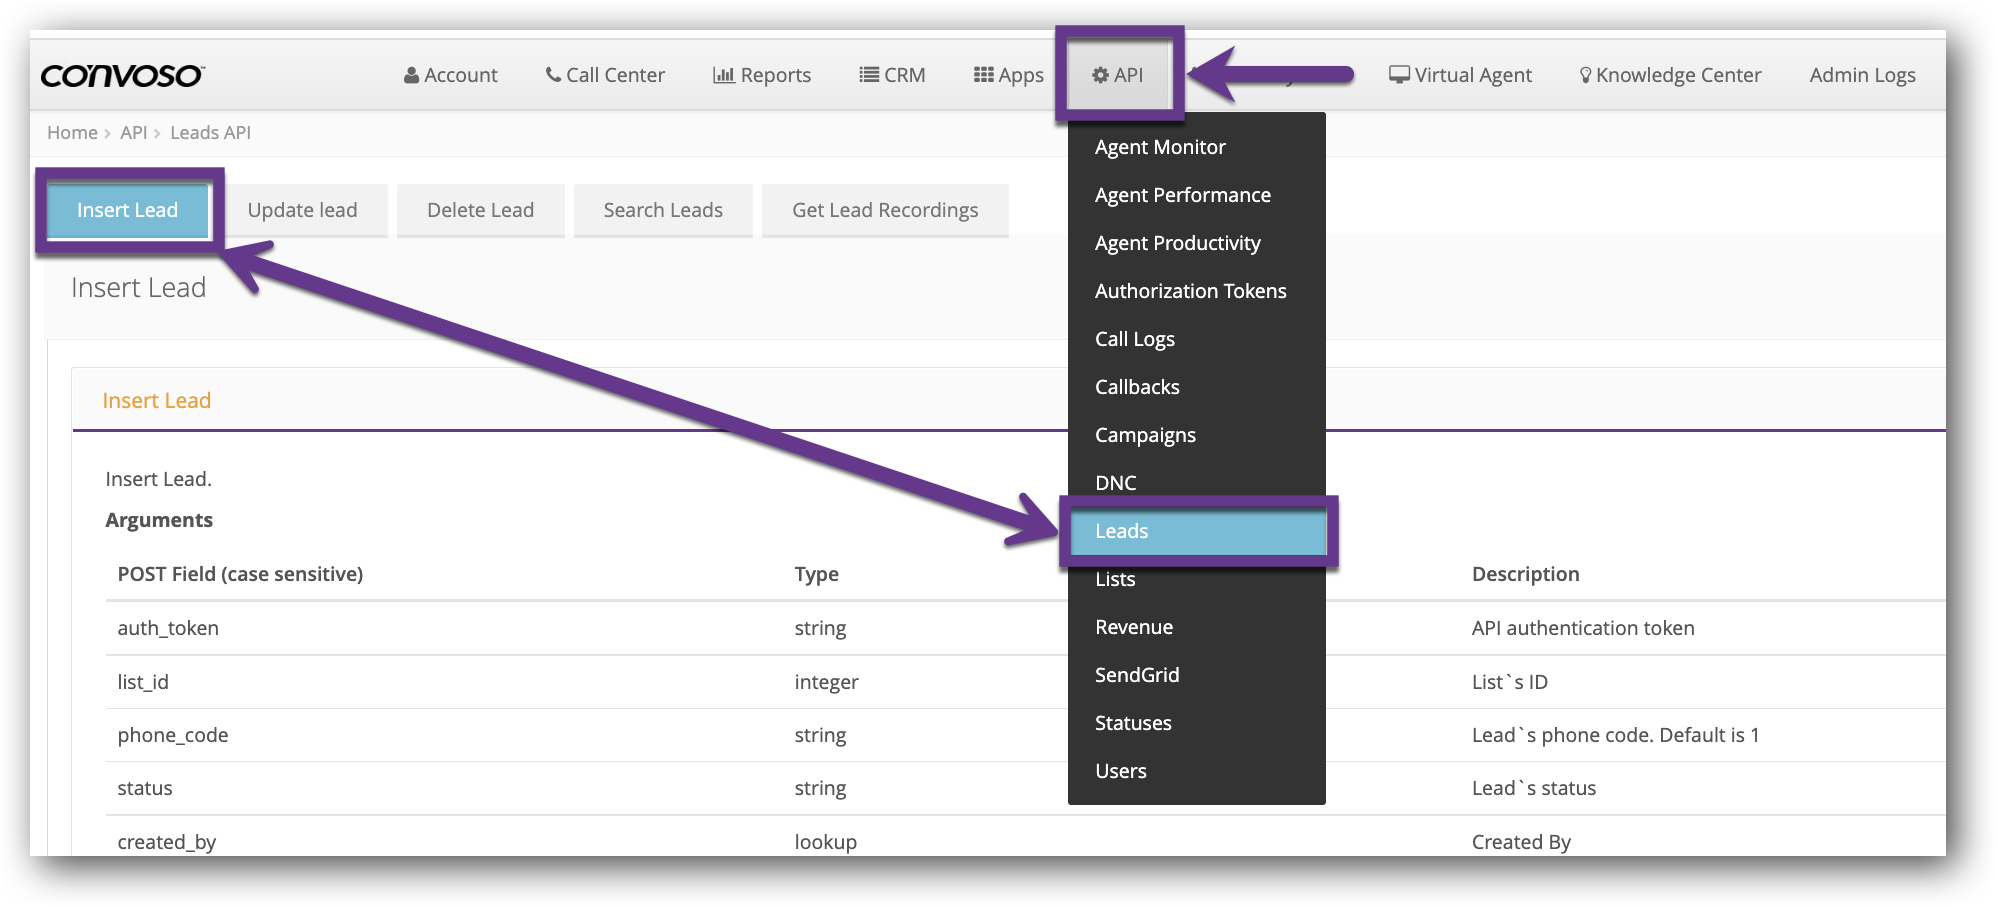1996x906 pixels.
Task: Click the 'Lead`s status' description cell
Action: (1534, 788)
